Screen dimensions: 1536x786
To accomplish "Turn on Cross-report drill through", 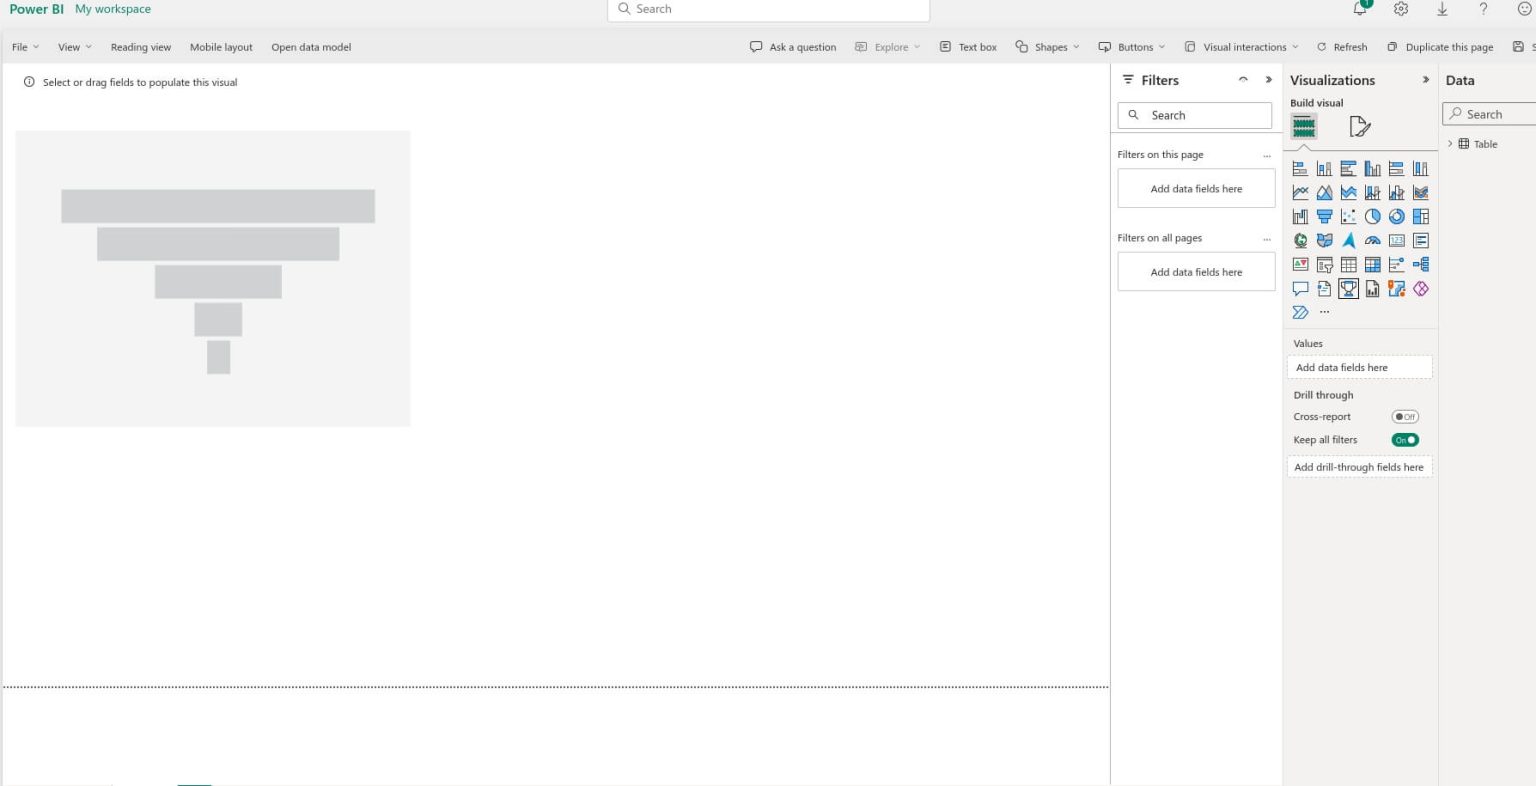I will 1405,416.
